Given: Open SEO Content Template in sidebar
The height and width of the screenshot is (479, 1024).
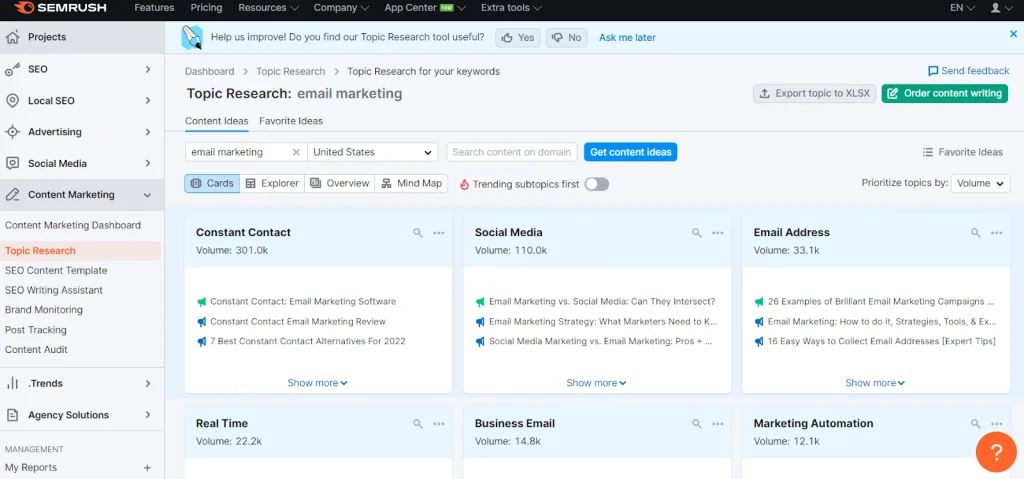Looking at the screenshot, I should coord(56,271).
